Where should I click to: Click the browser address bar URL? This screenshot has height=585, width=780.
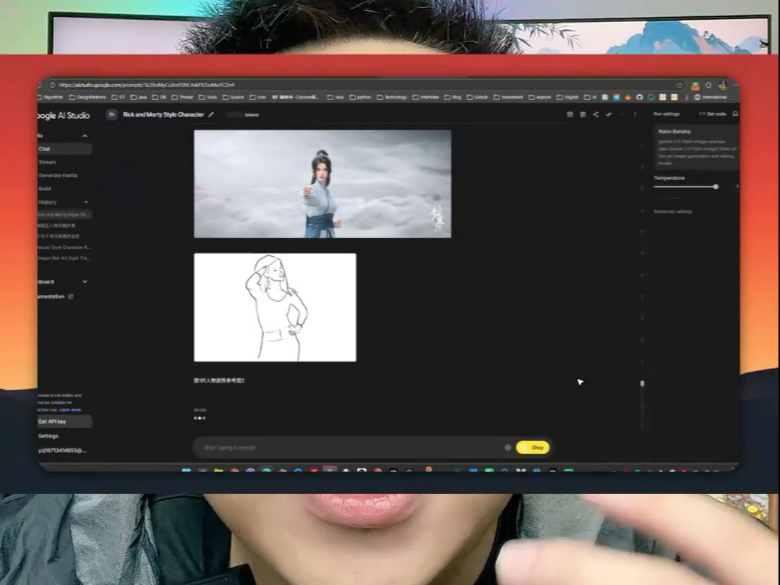tap(147, 85)
